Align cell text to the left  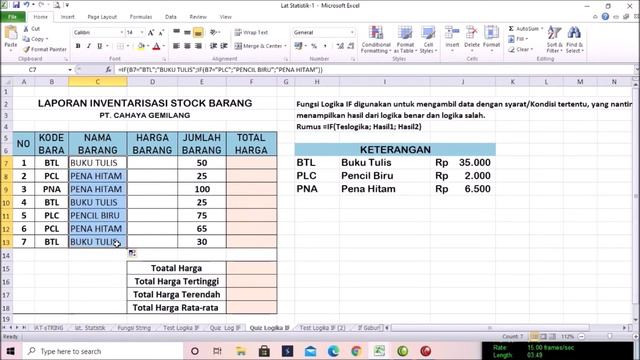(x=176, y=46)
